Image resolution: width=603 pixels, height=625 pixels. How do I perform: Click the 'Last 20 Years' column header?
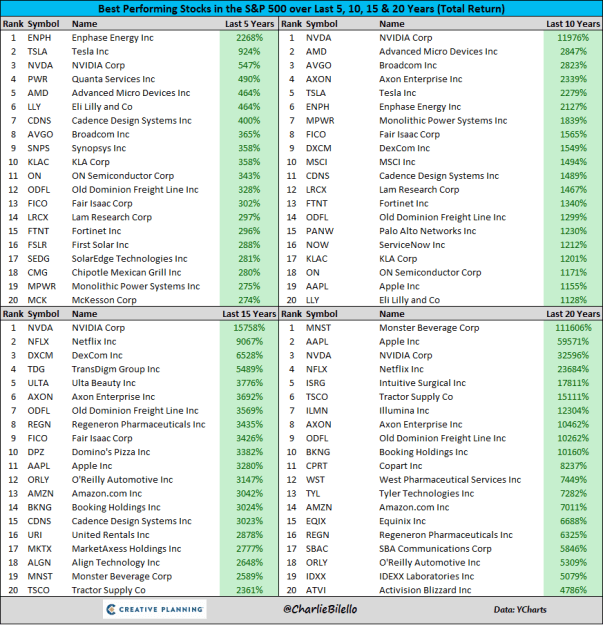[x=573, y=314]
